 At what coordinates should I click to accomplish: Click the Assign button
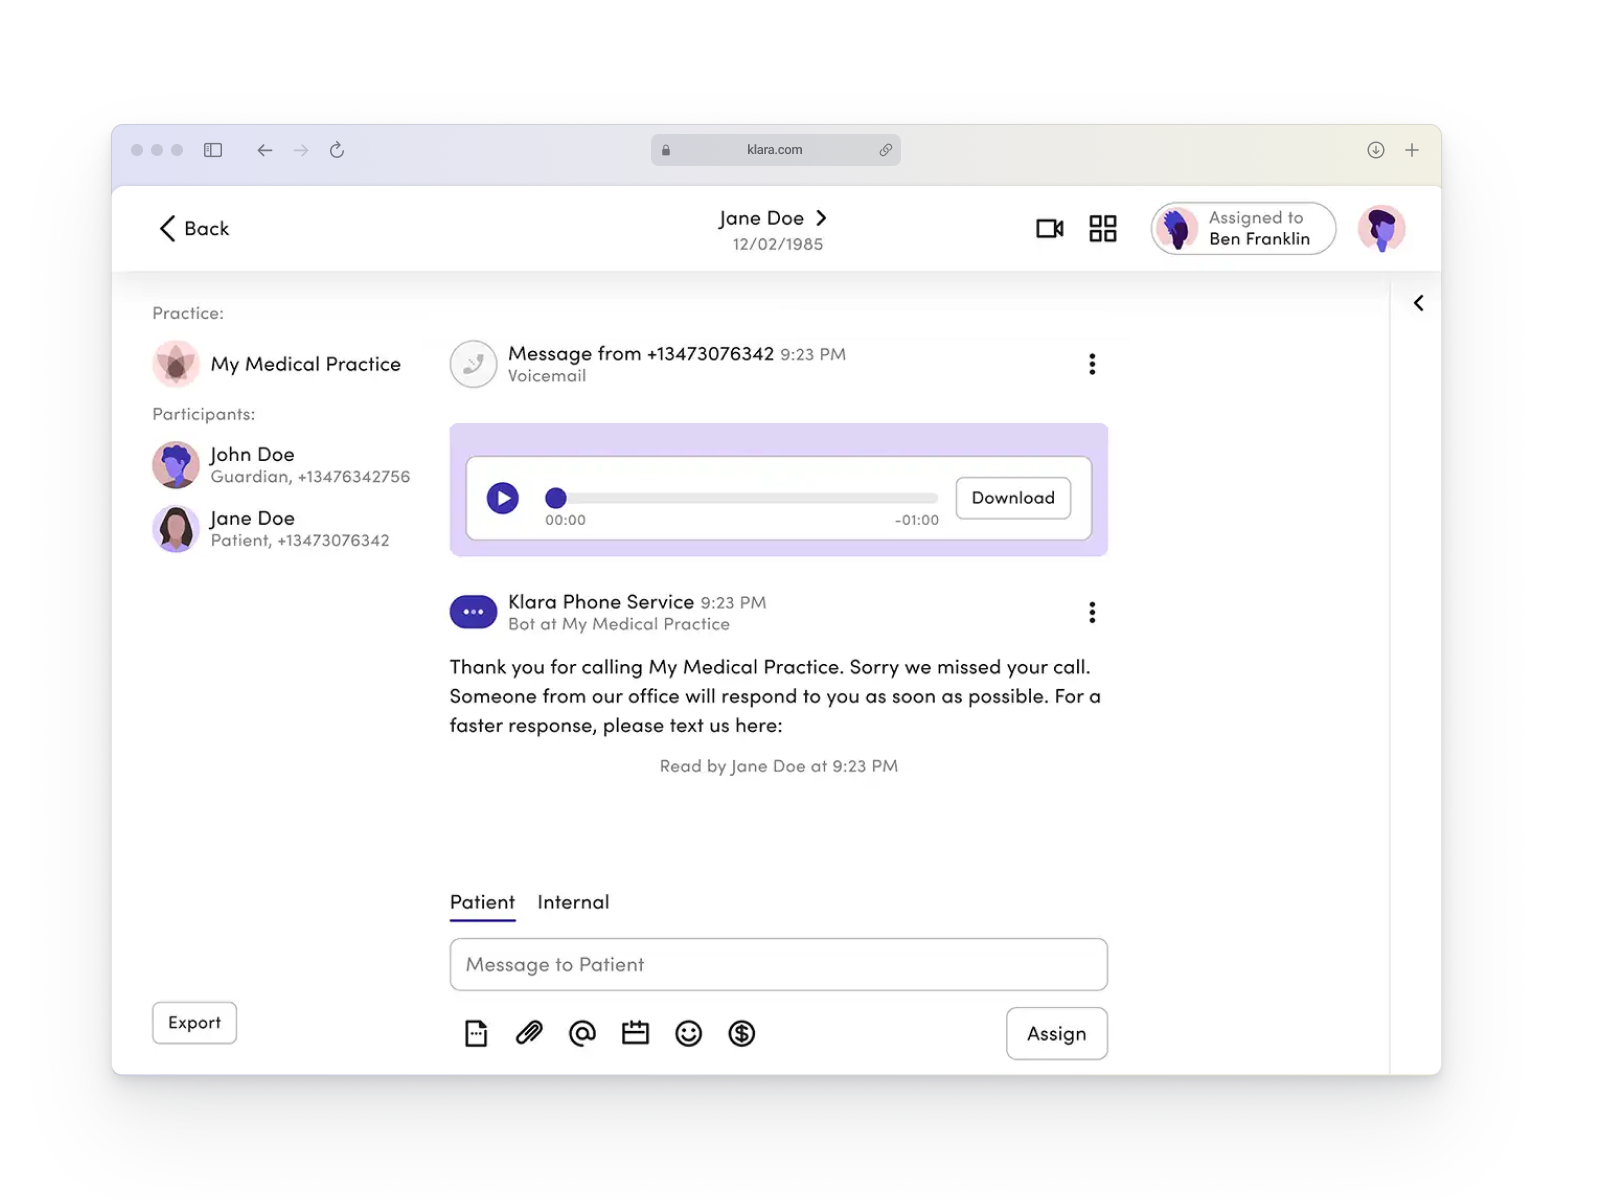coord(1056,1033)
